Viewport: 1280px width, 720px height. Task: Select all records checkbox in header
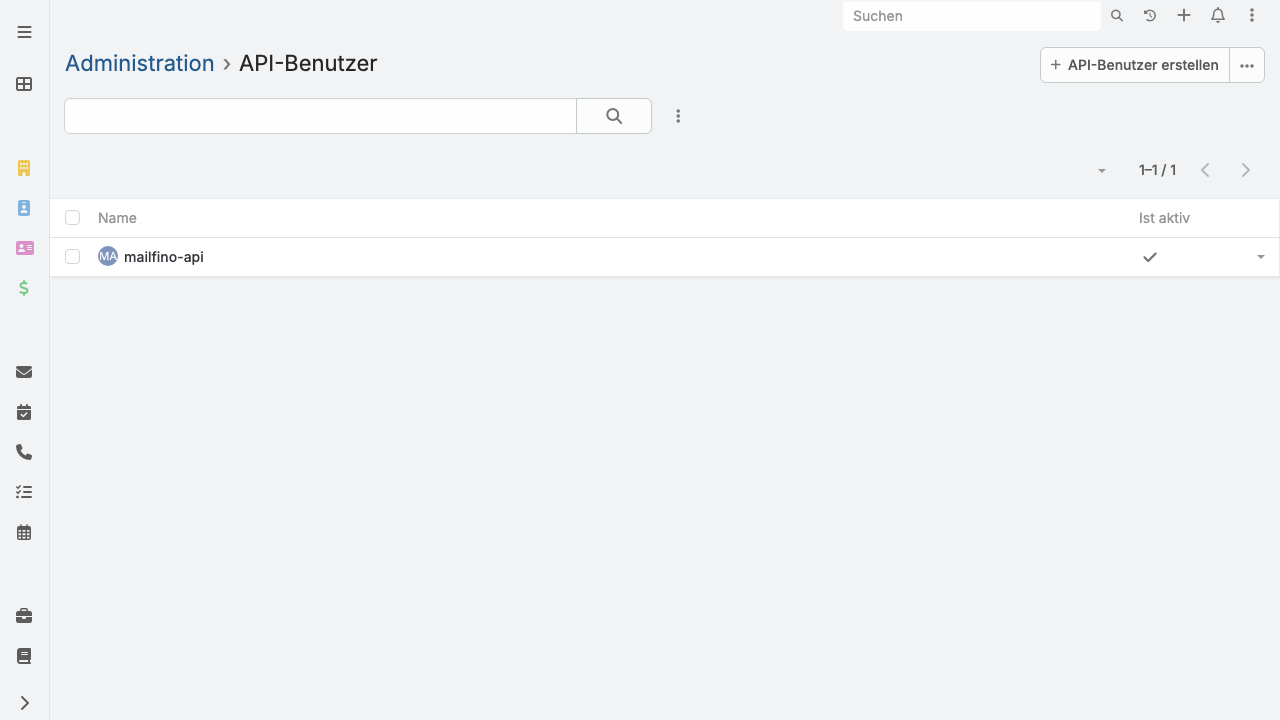72,217
